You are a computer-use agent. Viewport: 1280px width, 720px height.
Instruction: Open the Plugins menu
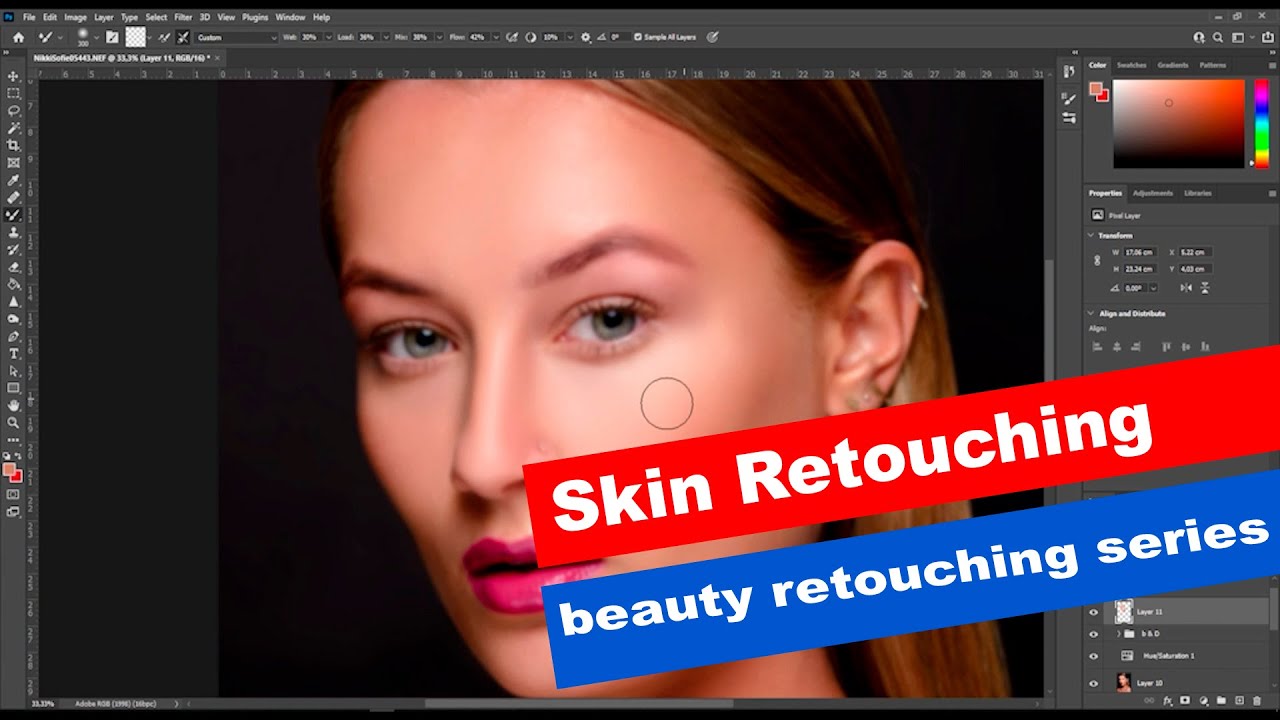[x=255, y=17]
